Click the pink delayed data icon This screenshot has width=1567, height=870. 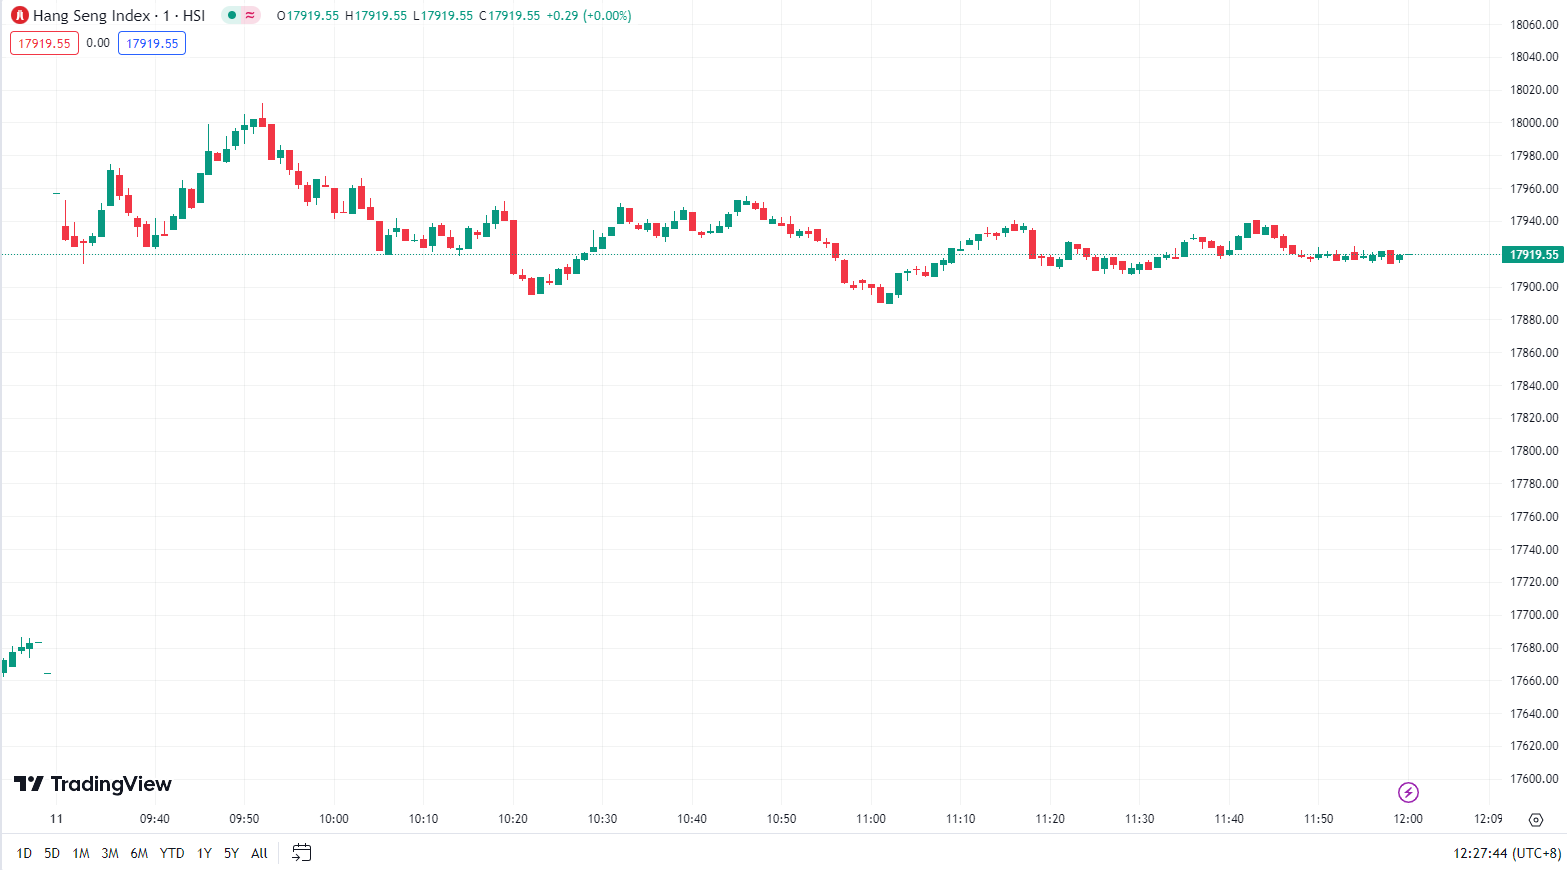[x=250, y=16]
